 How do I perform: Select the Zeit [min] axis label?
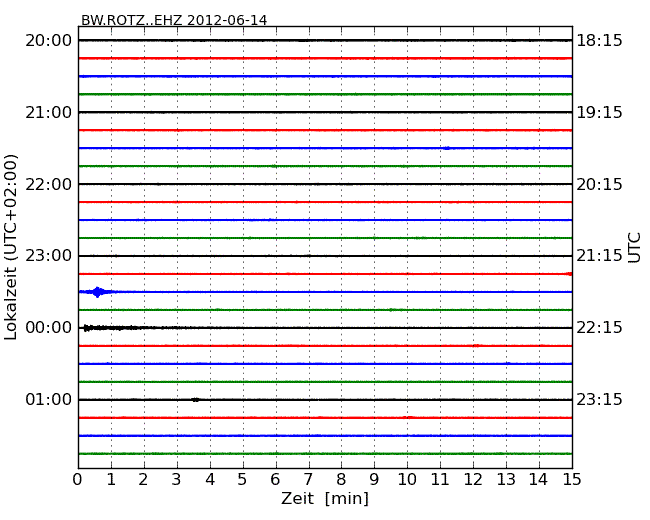pos(325,498)
